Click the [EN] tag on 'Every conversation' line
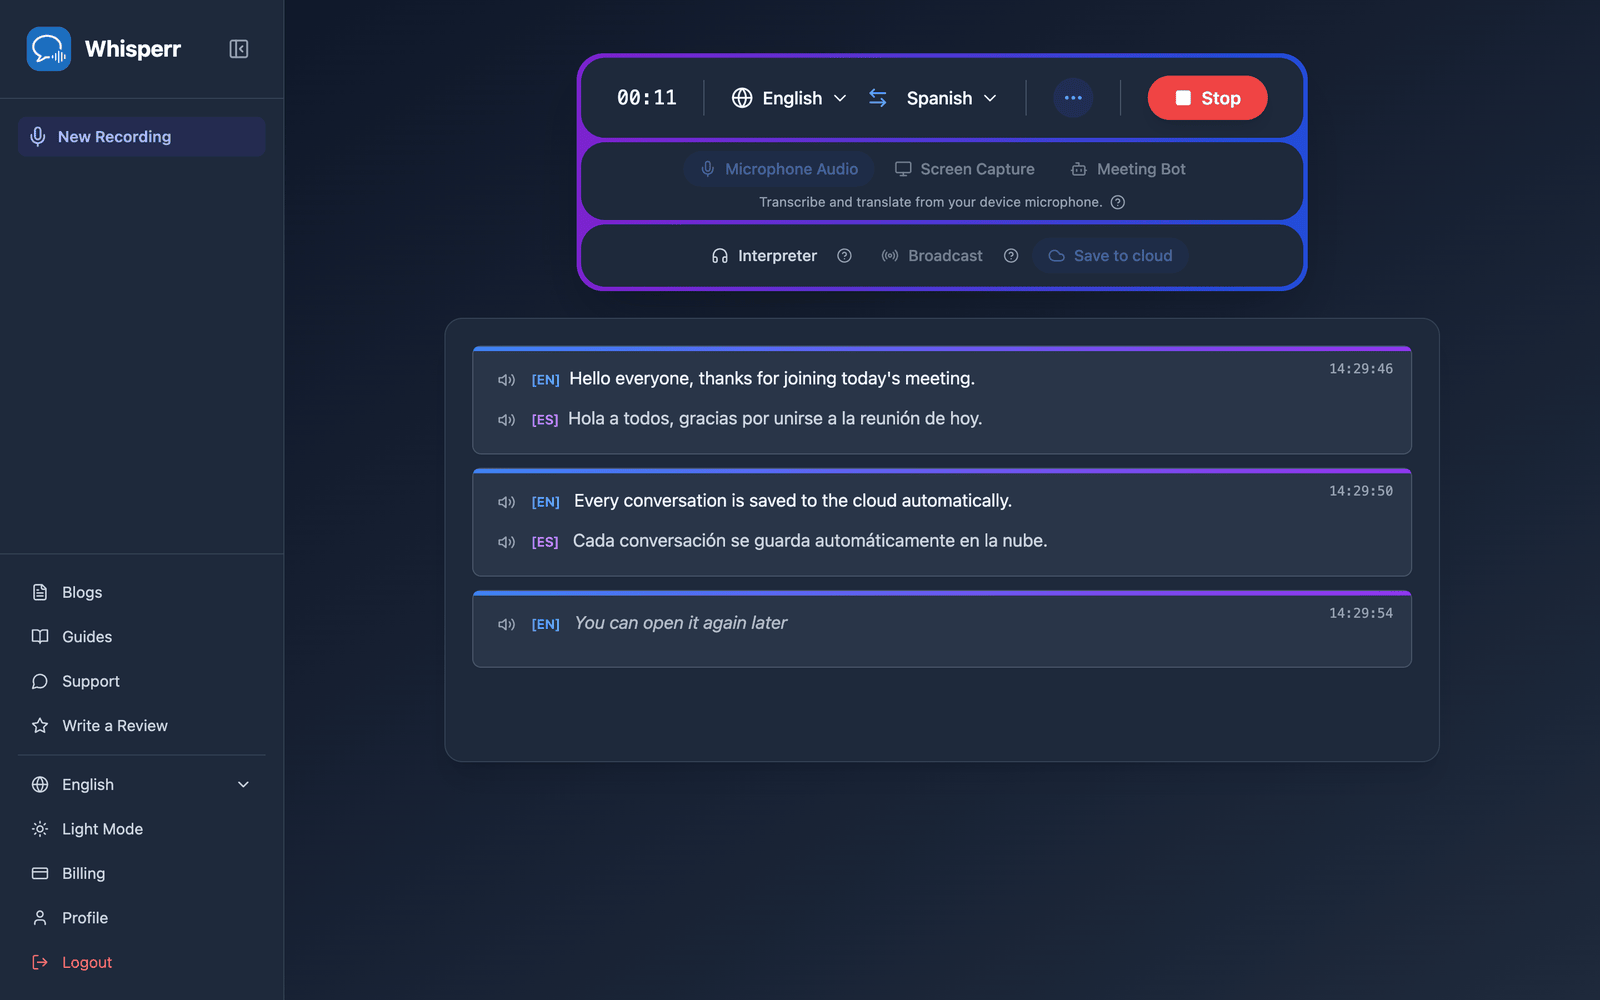 click(545, 502)
